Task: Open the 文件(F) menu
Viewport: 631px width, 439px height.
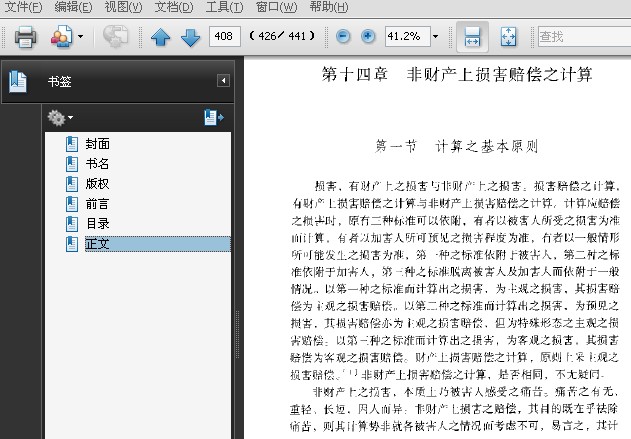Action: [x=23, y=7]
